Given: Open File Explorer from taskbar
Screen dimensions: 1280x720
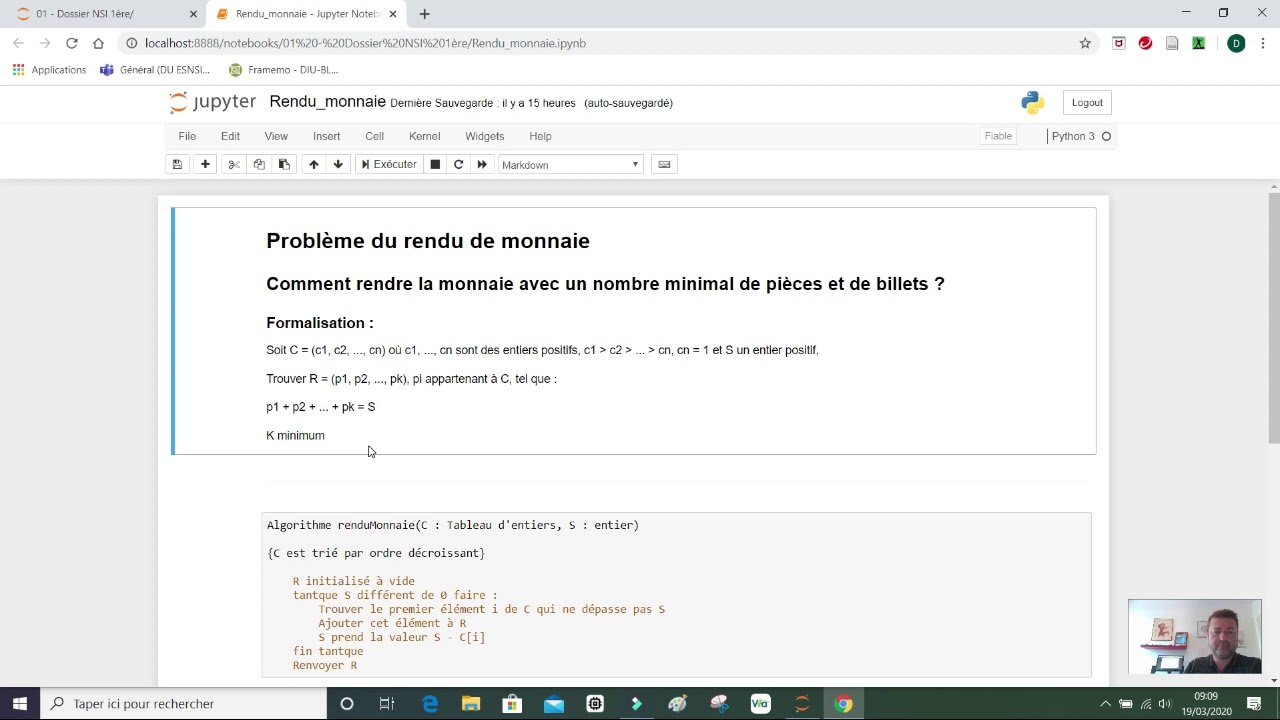Looking at the screenshot, I should [x=471, y=703].
